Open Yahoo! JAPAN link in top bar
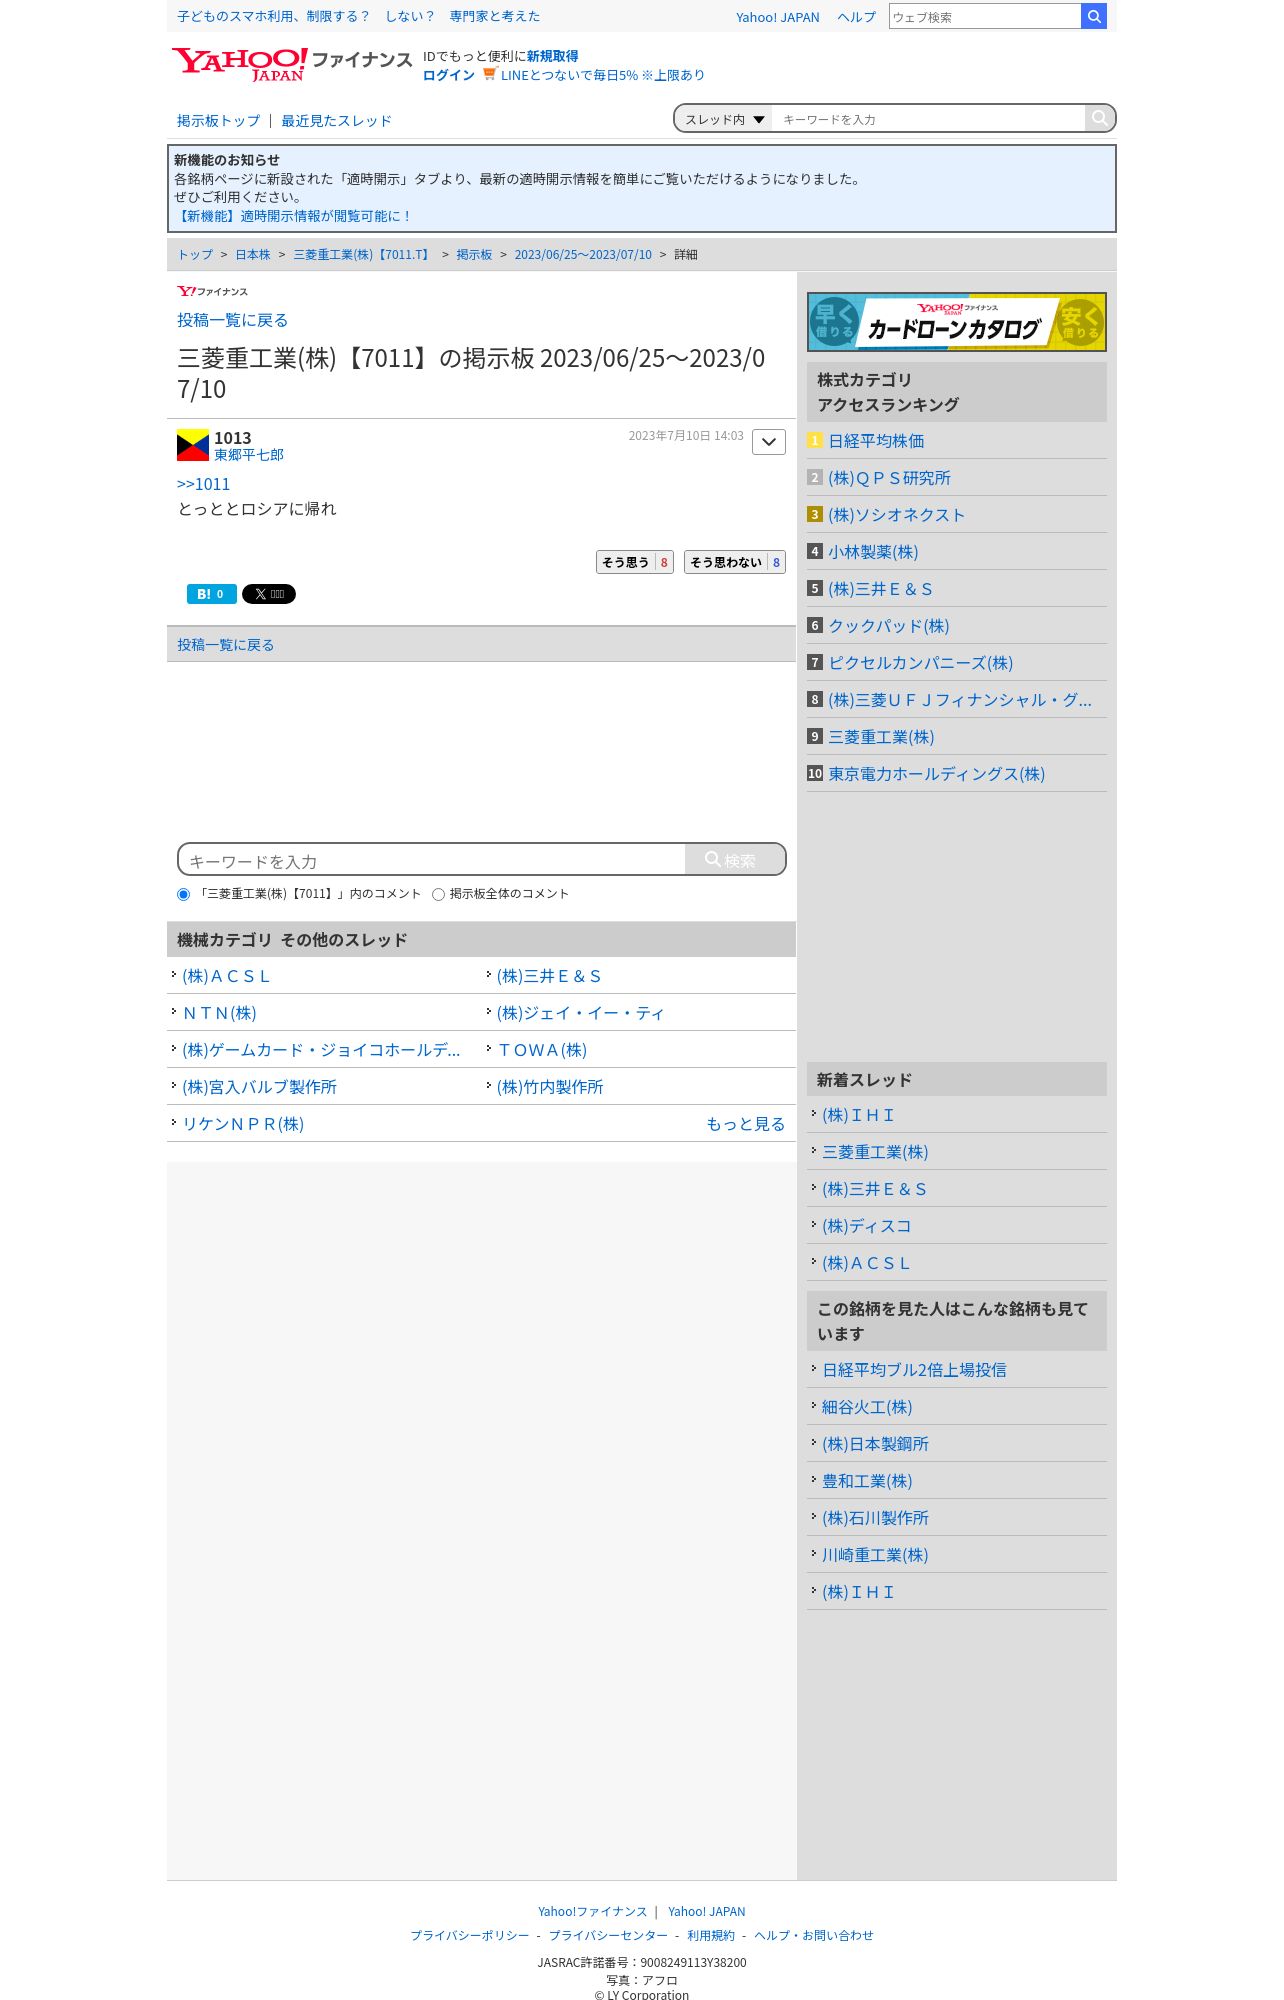The height and width of the screenshot is (2000, 1284). 777,17
